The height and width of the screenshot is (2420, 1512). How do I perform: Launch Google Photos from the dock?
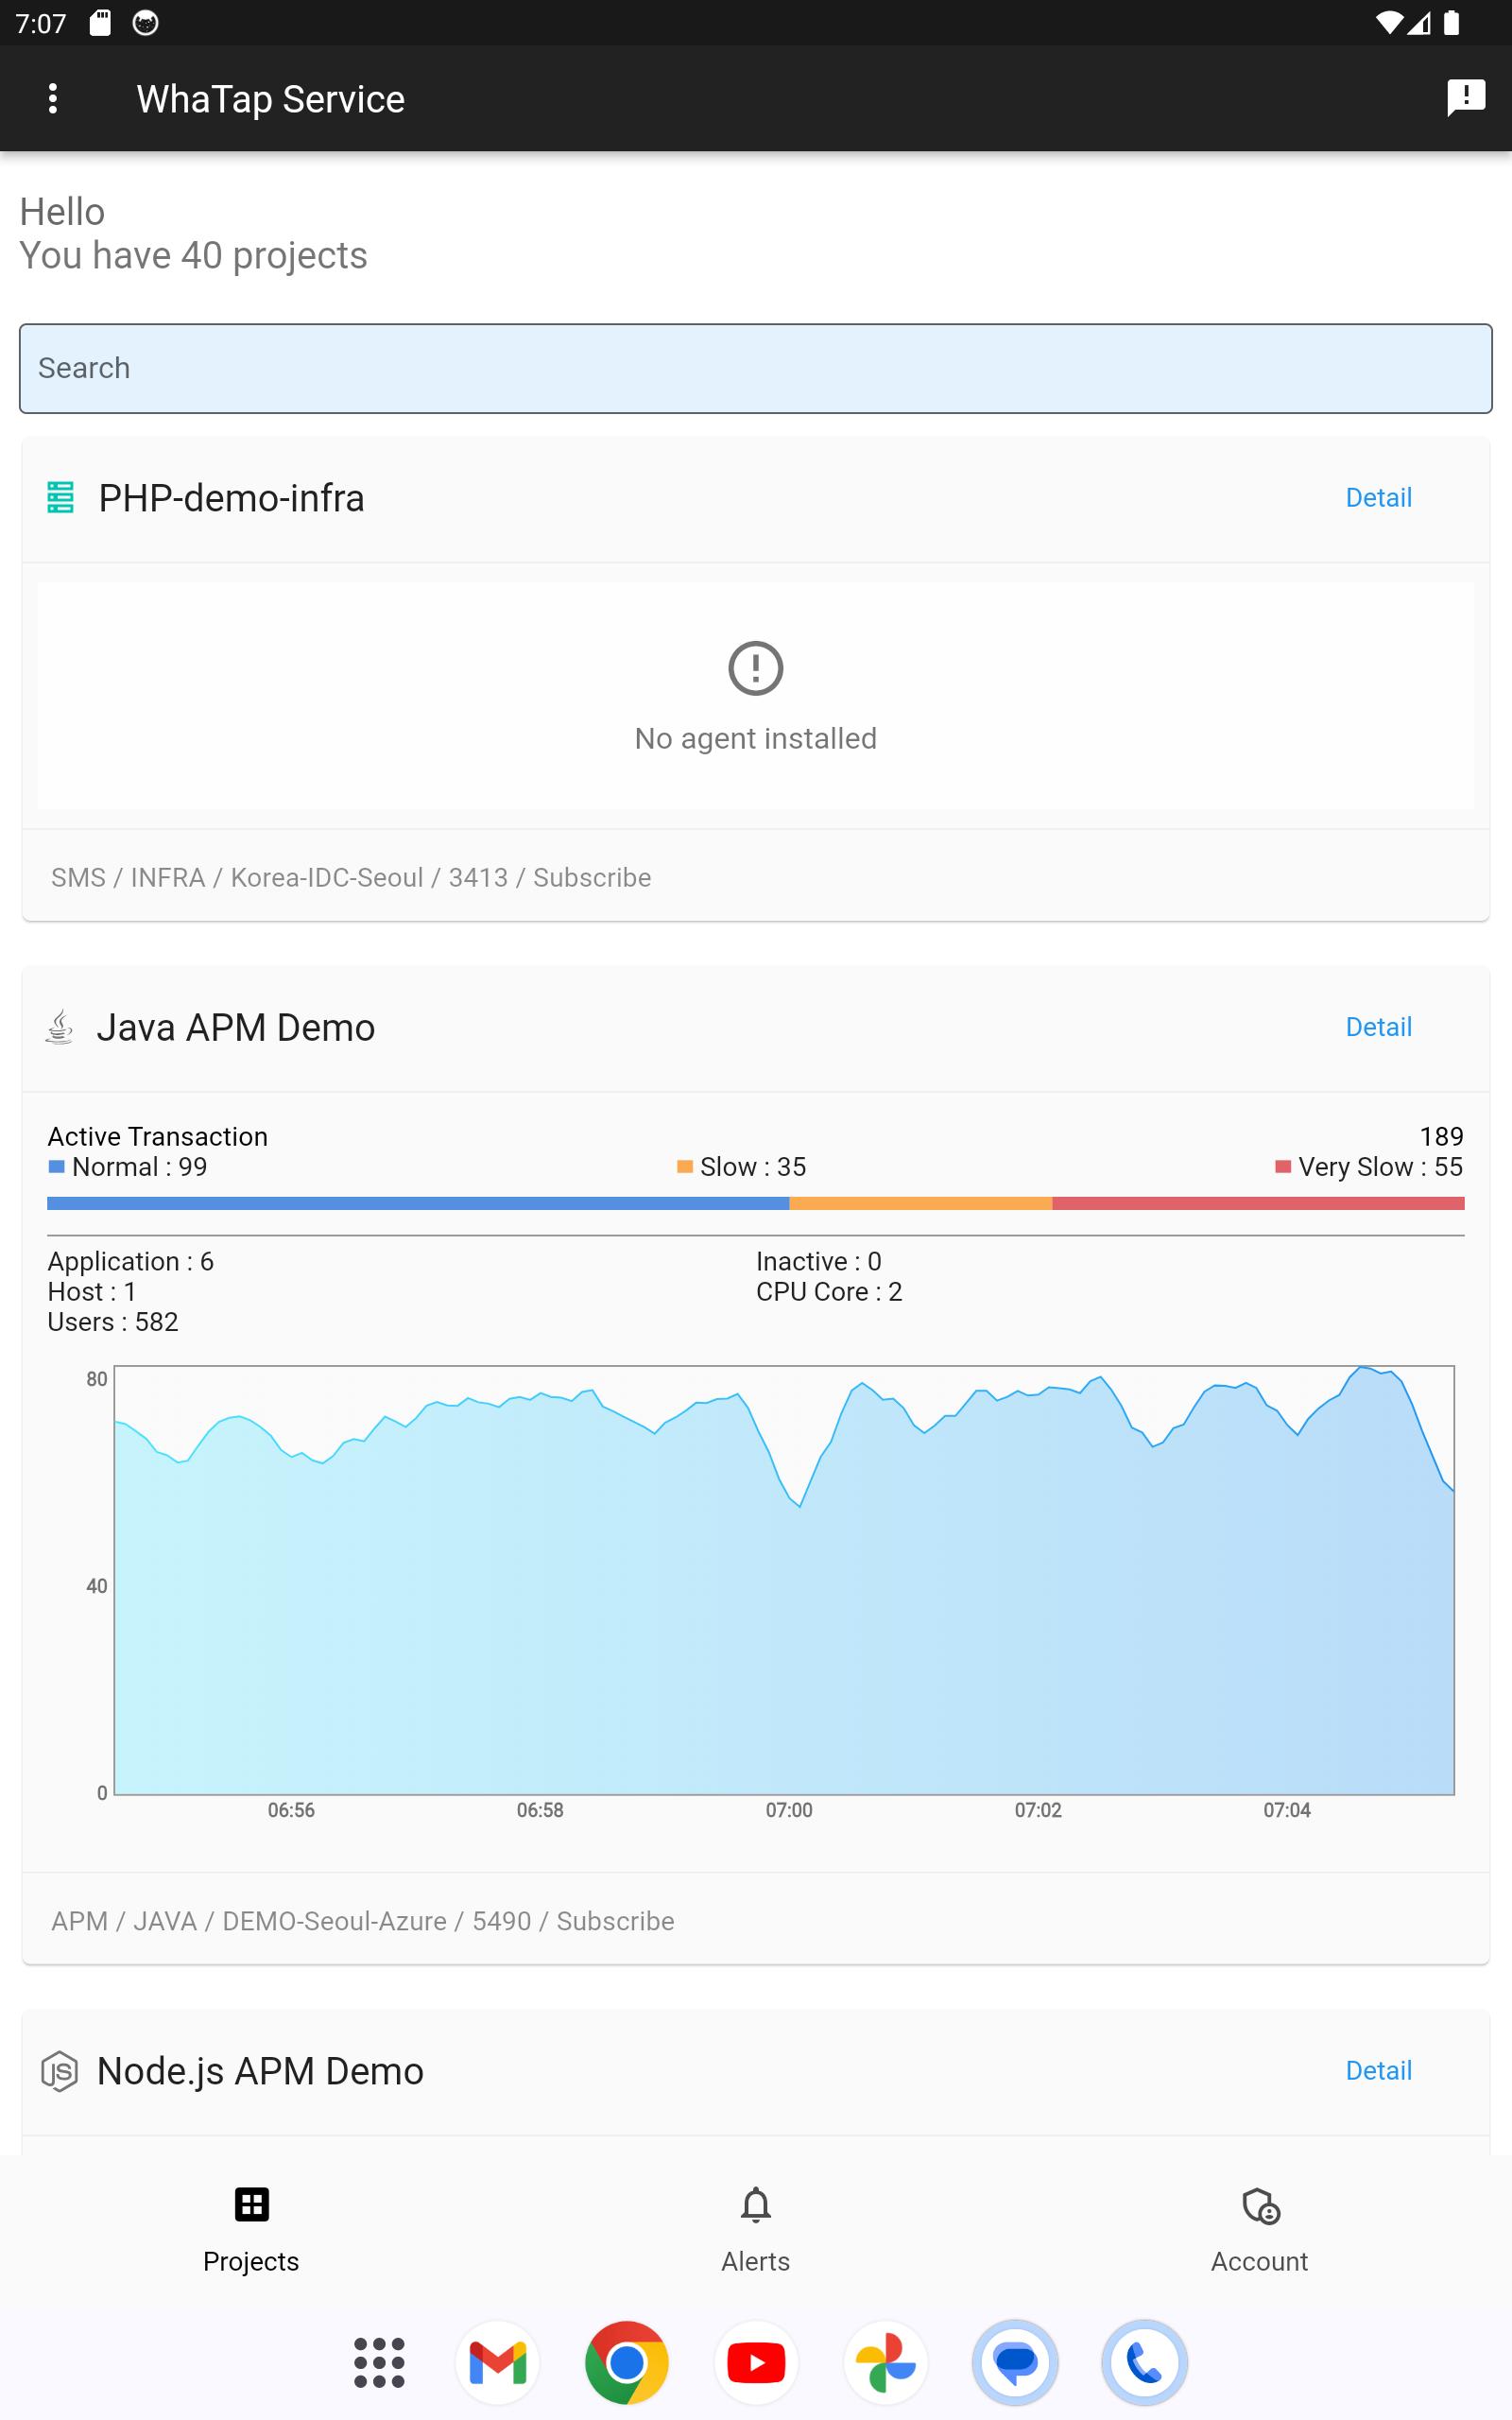click(x=885, y=2362)
